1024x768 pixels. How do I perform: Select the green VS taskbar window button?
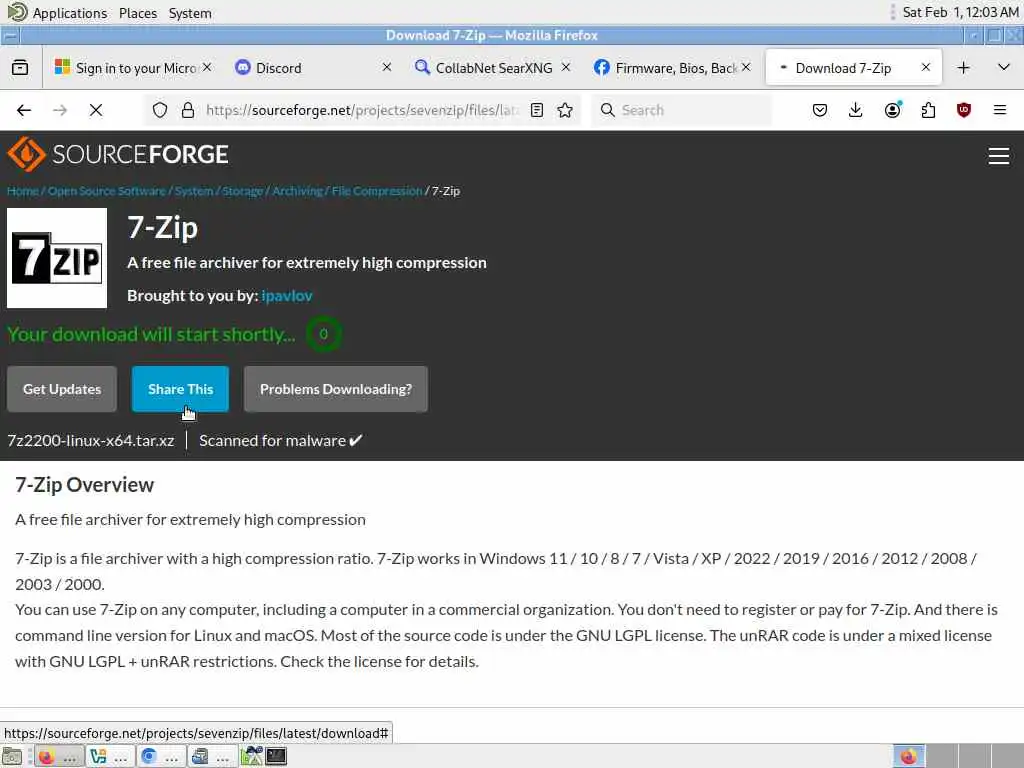click(x=110, y=756)
